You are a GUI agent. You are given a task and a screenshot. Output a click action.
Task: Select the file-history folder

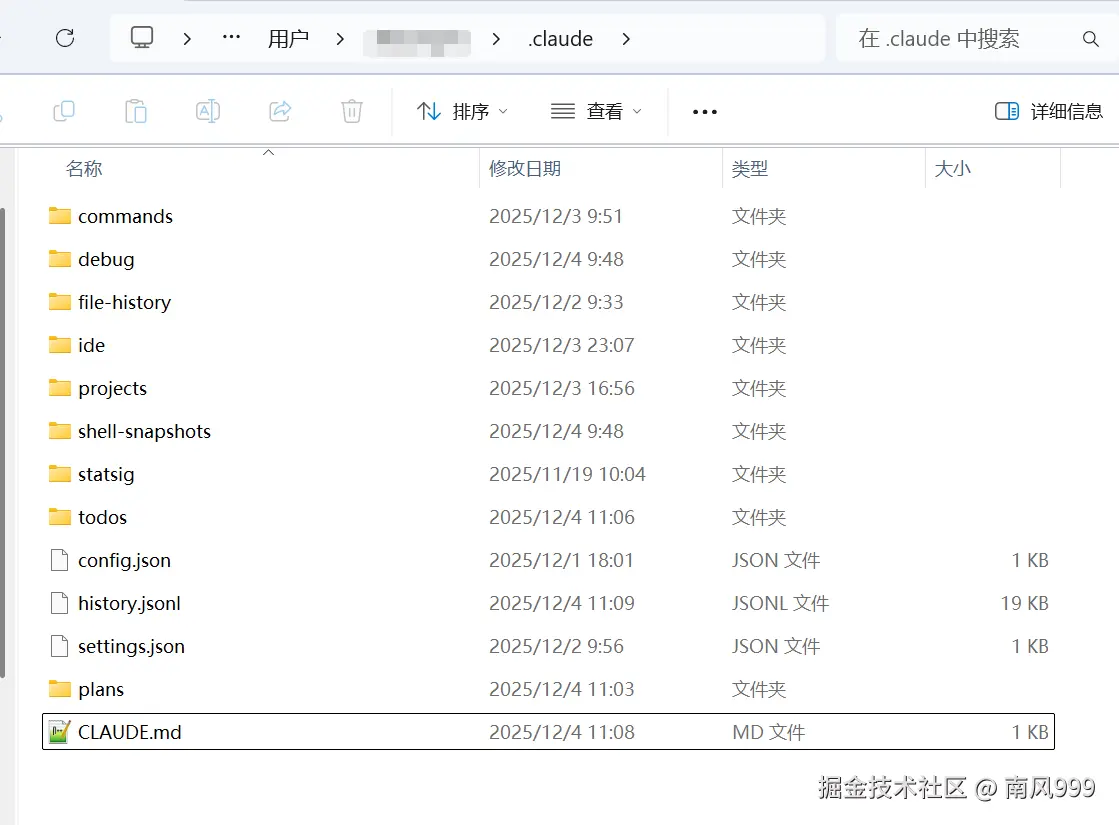pyautogui.click(x=548, y=302)
